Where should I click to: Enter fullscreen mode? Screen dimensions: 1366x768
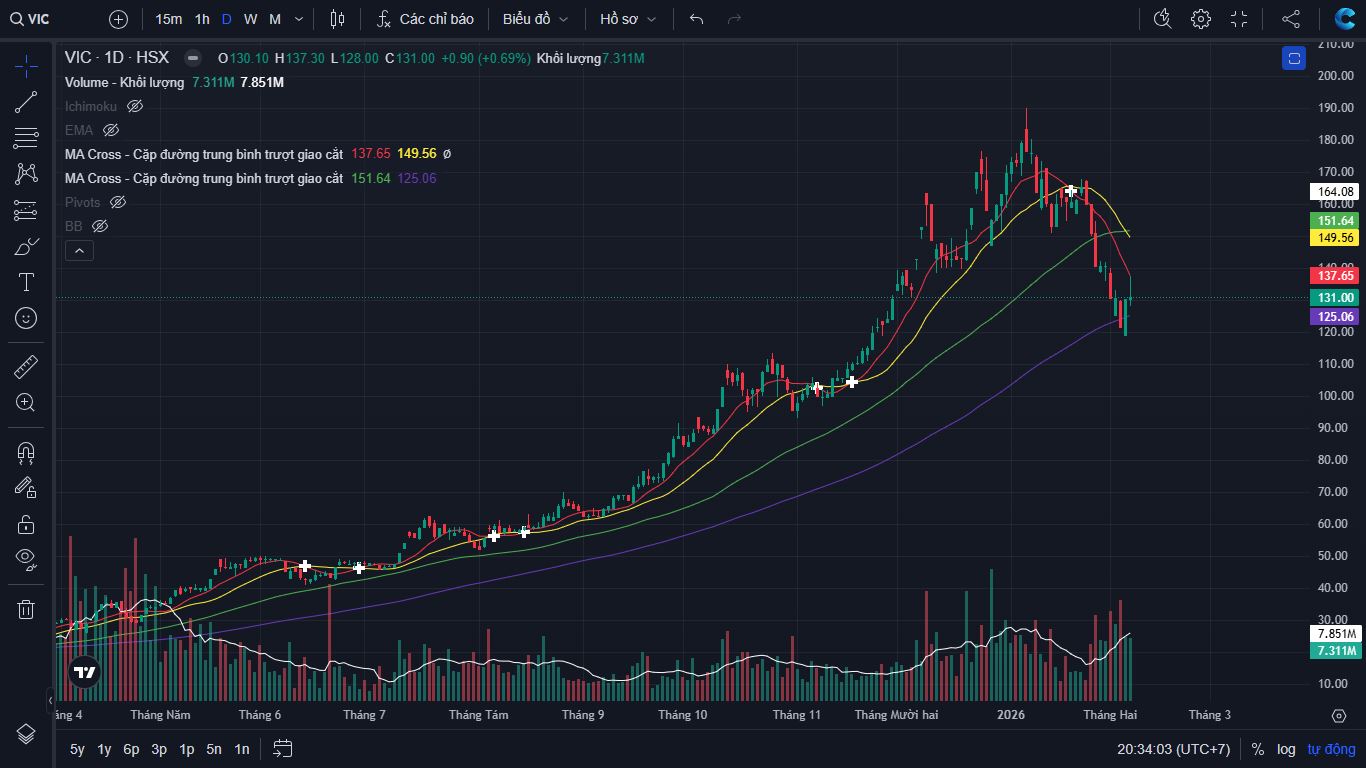coord(1239,19)
